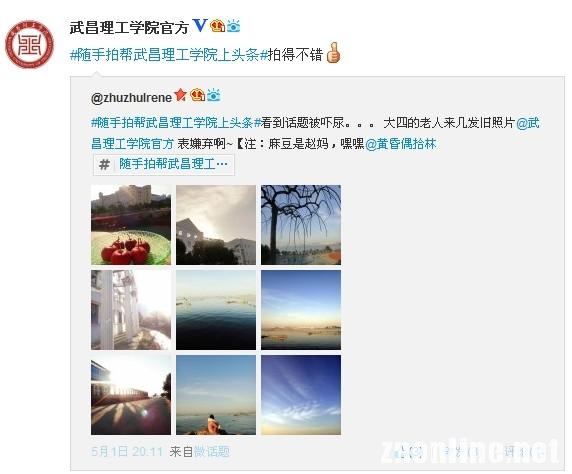Viewport: 572px width, 474px height.
Task: View the sunlit road with shadows photo
Action: (131, 395)
